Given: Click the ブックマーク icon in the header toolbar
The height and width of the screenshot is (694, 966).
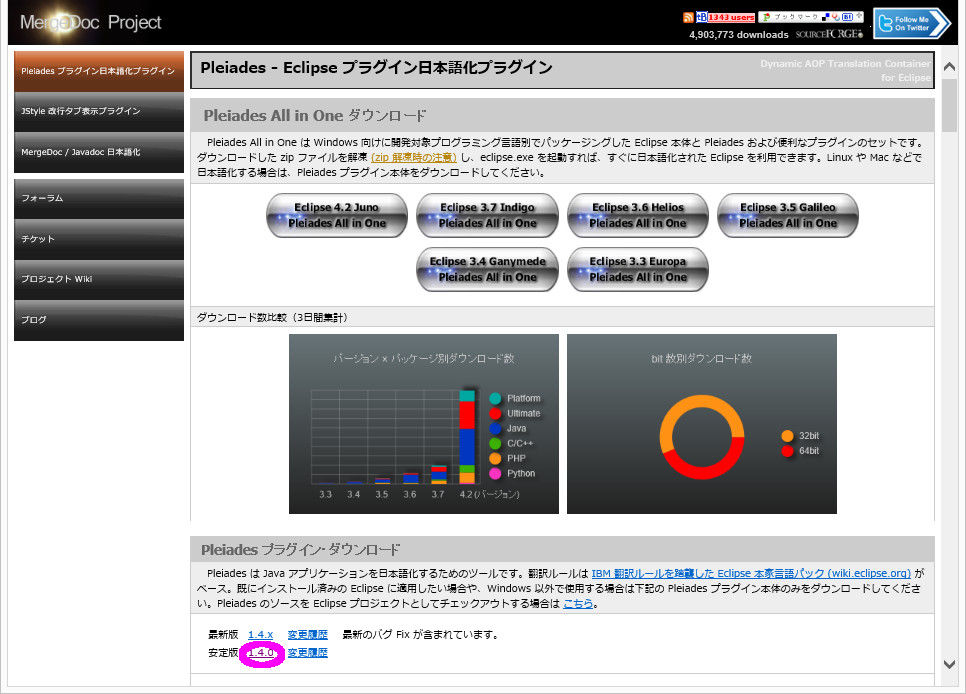Looking at the screenshot, I should click(798, 17).
